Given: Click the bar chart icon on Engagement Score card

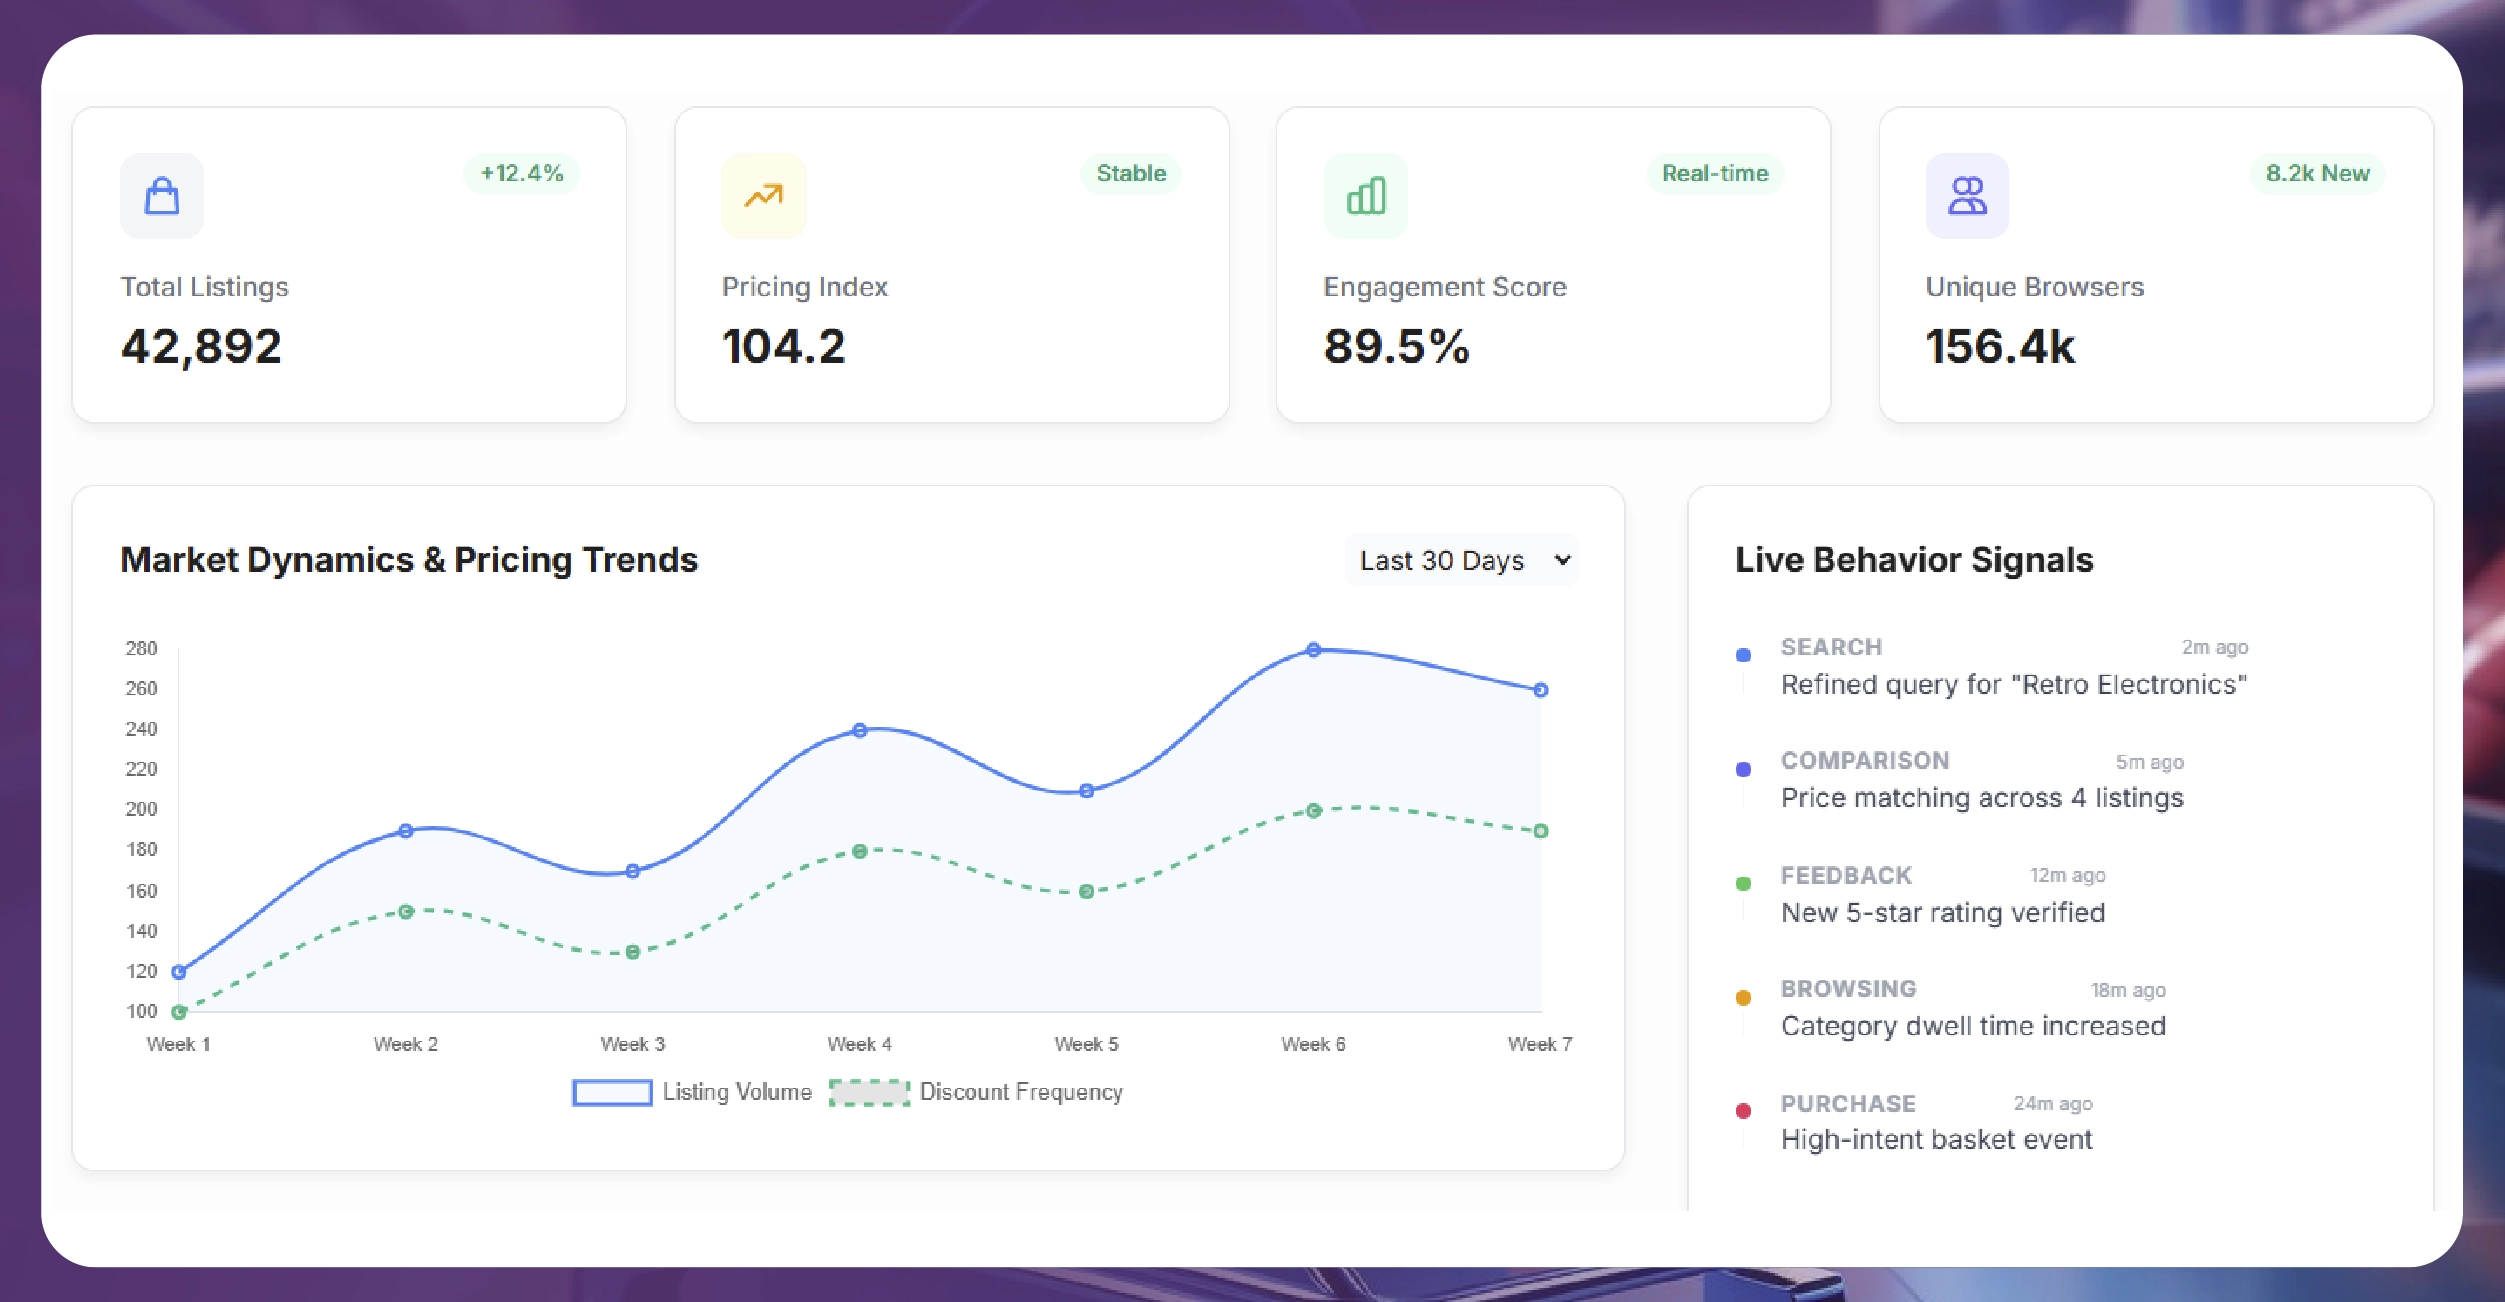Looking at the screenshot, I should [x=1365, y=196].
